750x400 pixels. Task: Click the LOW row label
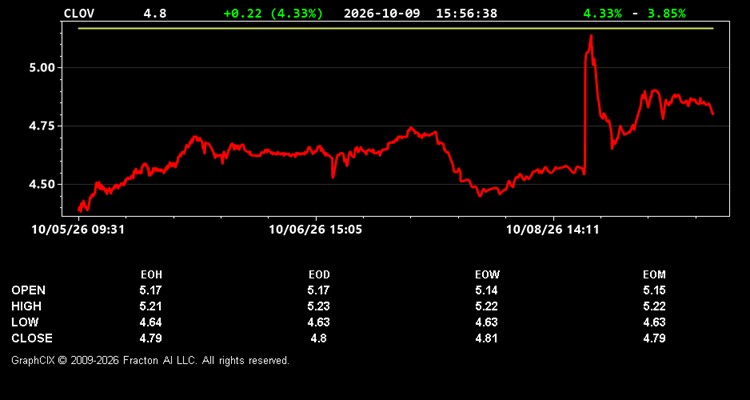tap(25, 322)
